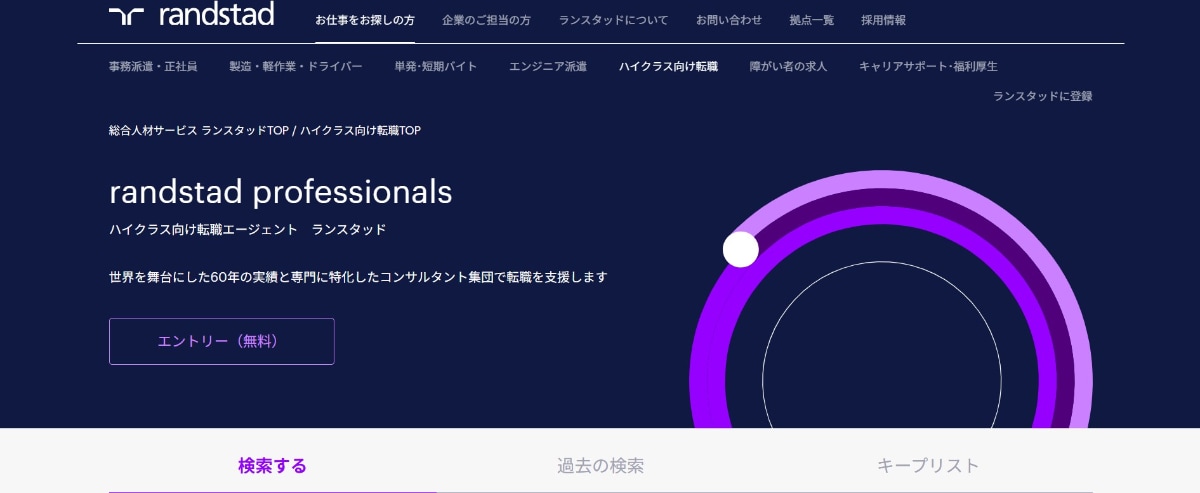
Task: Select 製造・軽作業・ドライバー category
Action: point(296,67)
